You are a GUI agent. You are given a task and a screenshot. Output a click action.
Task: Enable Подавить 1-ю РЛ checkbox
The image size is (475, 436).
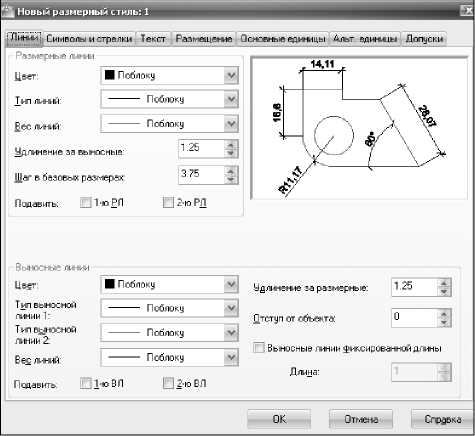click(85, 202)
